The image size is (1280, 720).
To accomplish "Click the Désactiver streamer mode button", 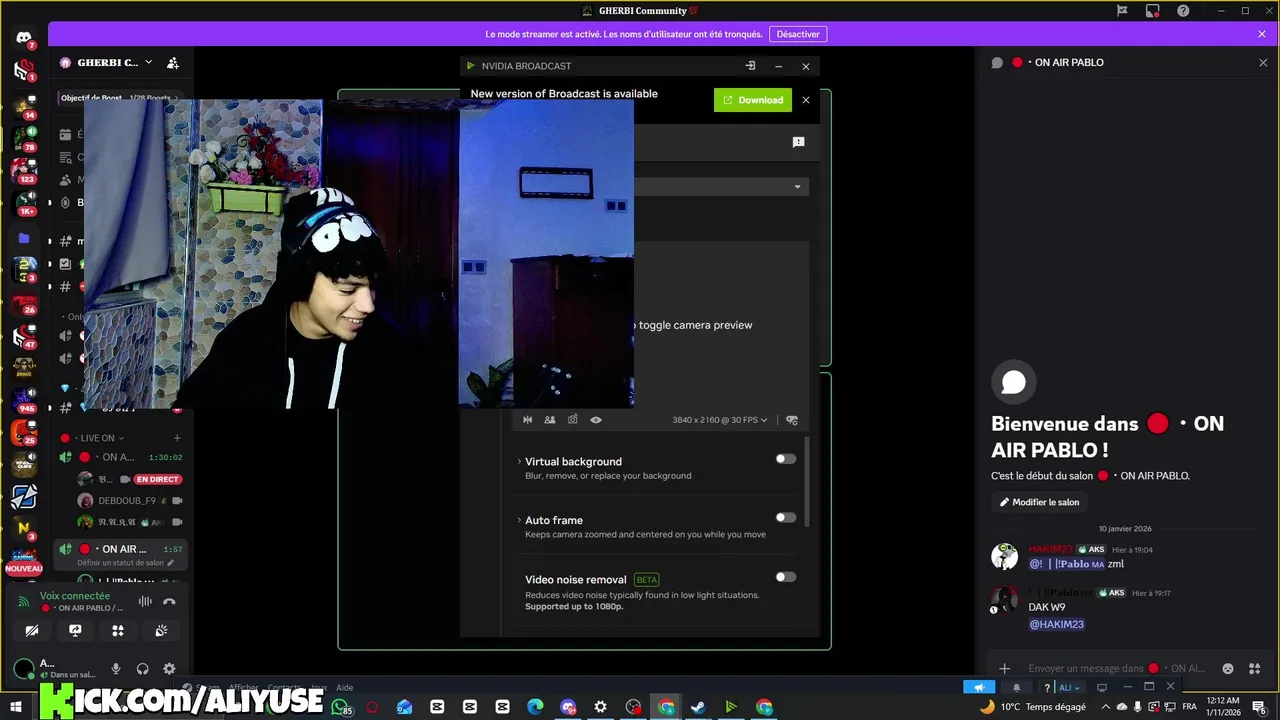I will [798, 34].
